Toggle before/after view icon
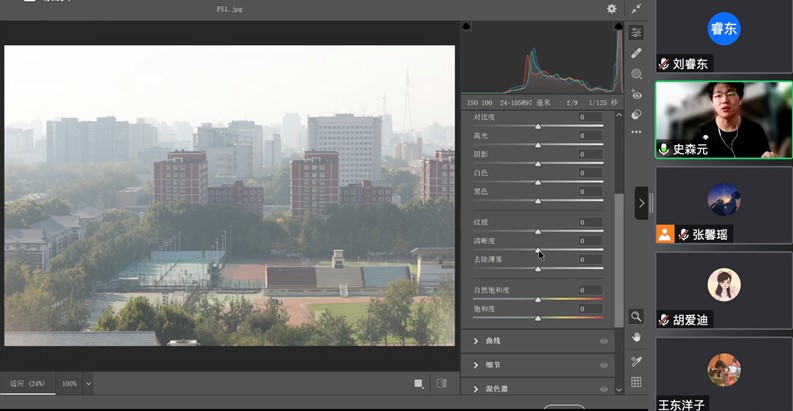The image size is (793, 411). pos(442,383)
